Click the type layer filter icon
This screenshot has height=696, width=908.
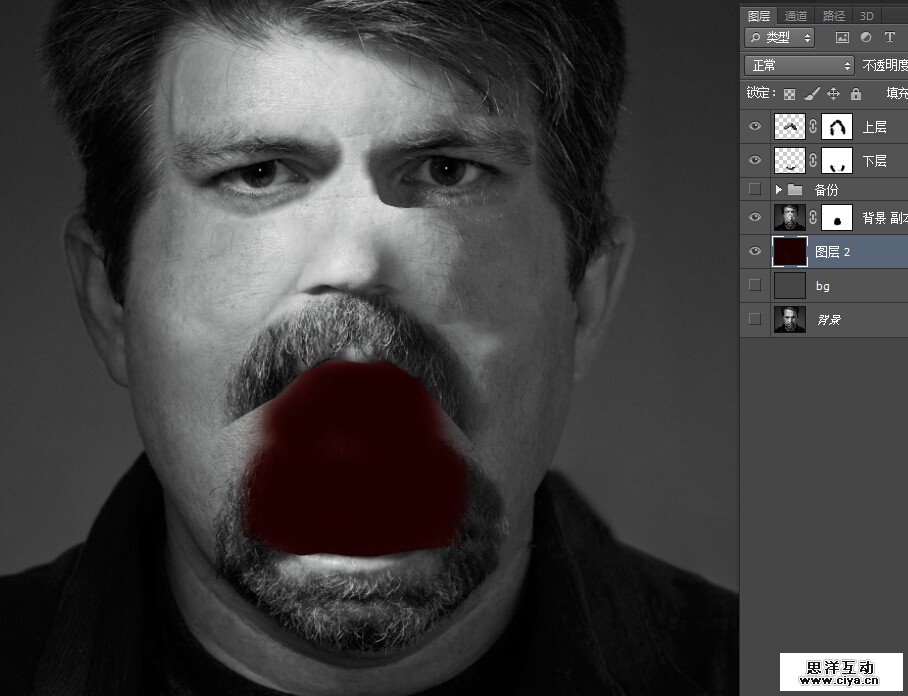coord(890,38)
